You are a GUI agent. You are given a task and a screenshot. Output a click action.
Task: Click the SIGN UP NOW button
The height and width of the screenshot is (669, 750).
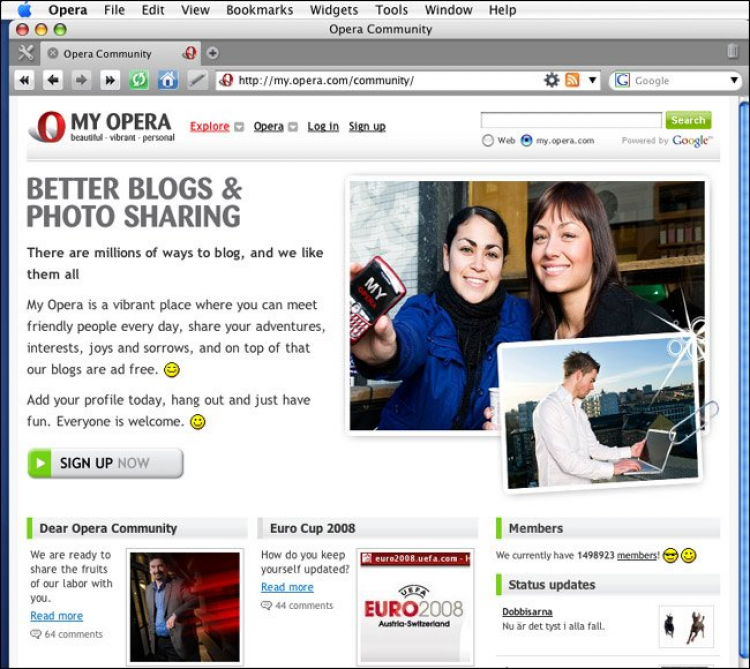pos(105,463)
